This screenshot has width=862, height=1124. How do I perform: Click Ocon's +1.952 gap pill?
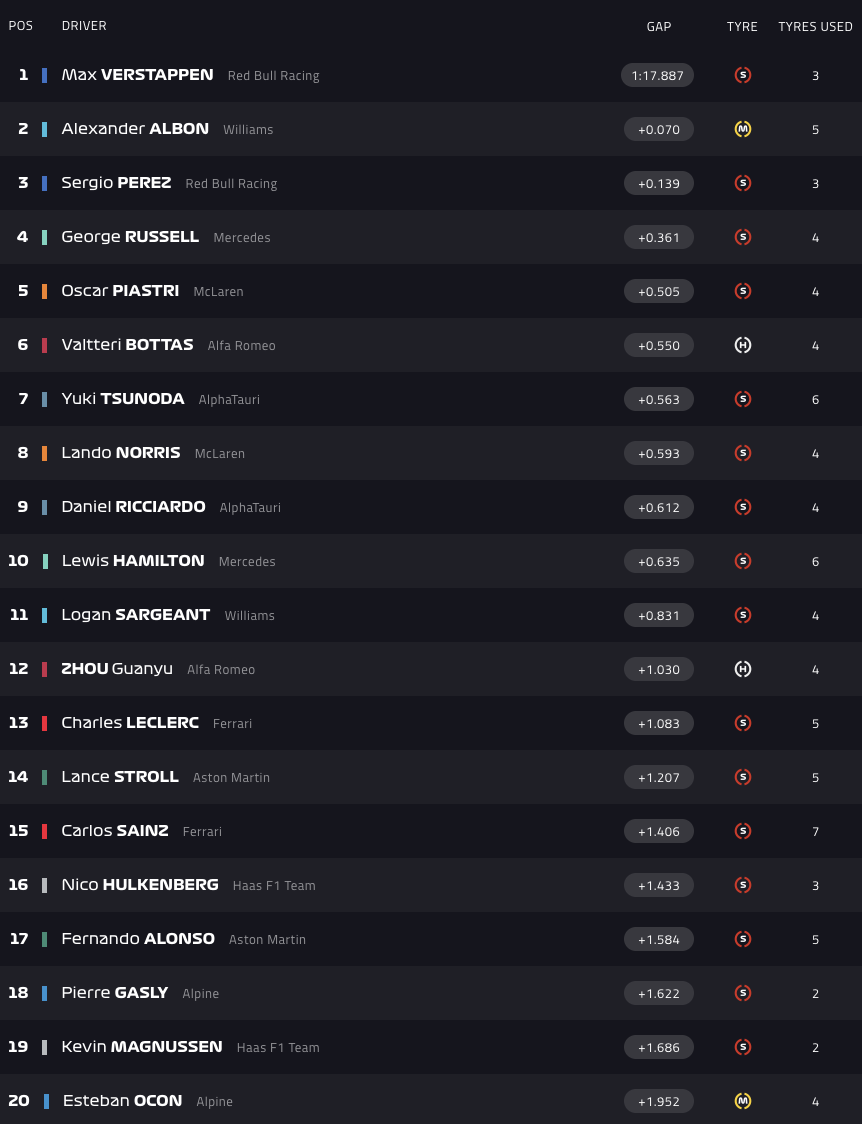pos(658,1101)
